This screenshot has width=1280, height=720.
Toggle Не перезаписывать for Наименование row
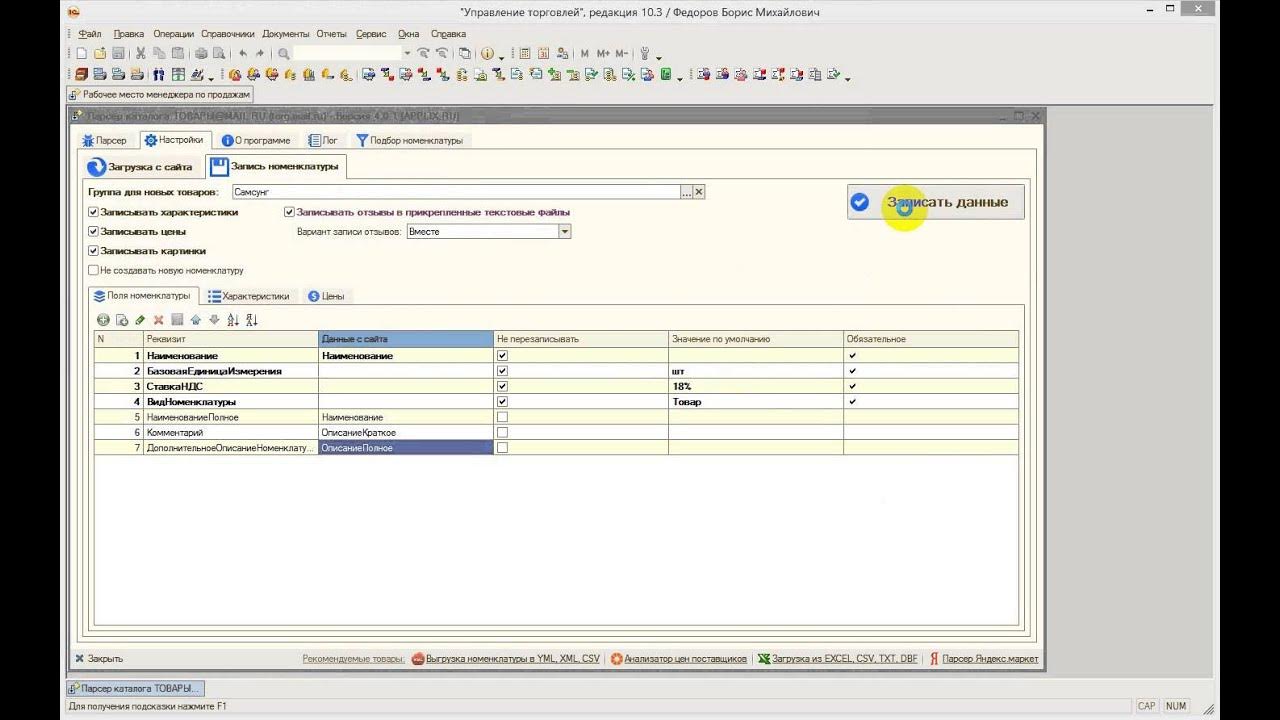502,355
